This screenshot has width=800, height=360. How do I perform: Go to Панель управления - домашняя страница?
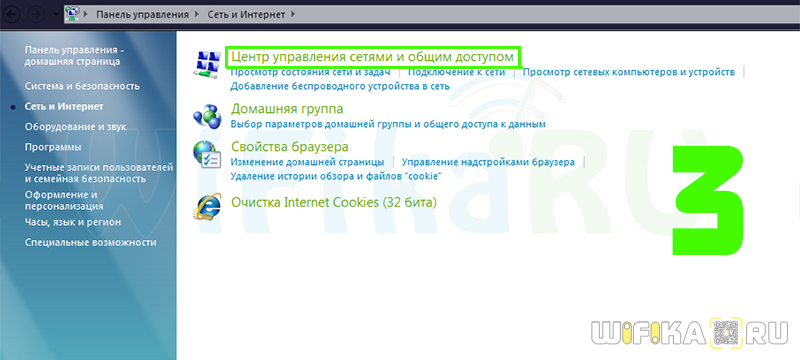click(74, 56)
